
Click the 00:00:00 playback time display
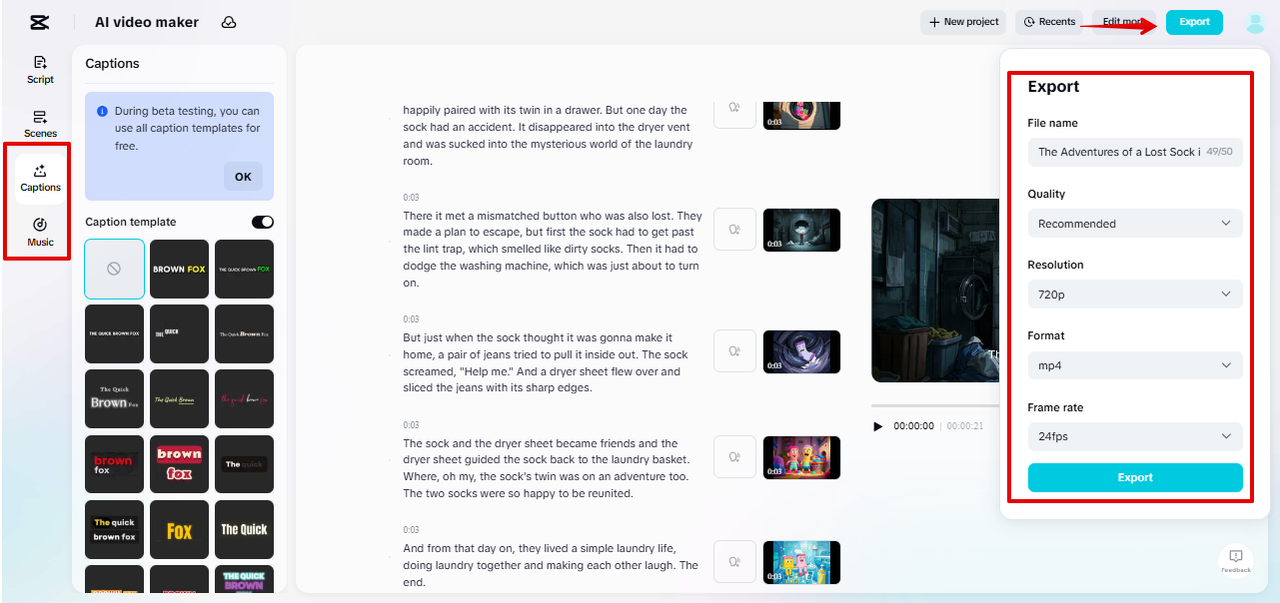pyautogui.click(x=914, y=426)
